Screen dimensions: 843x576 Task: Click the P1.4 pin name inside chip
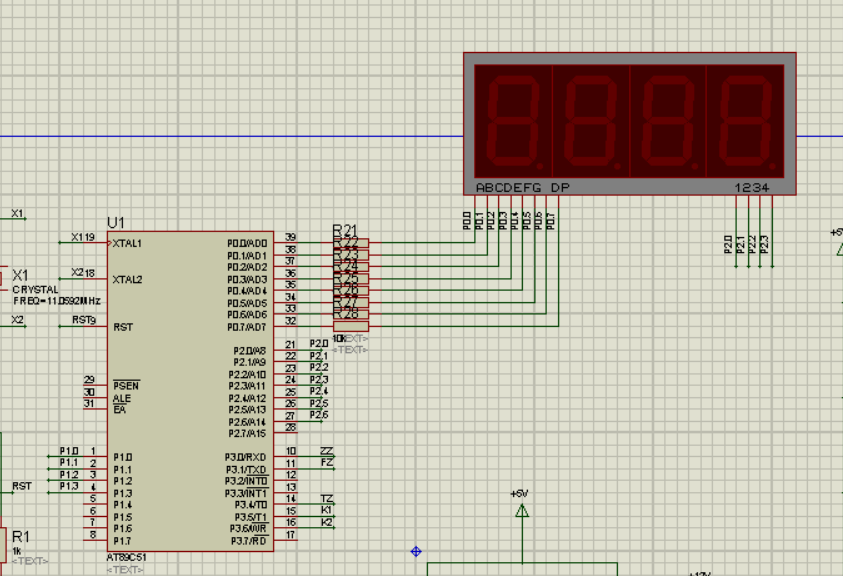pos(123,505)
